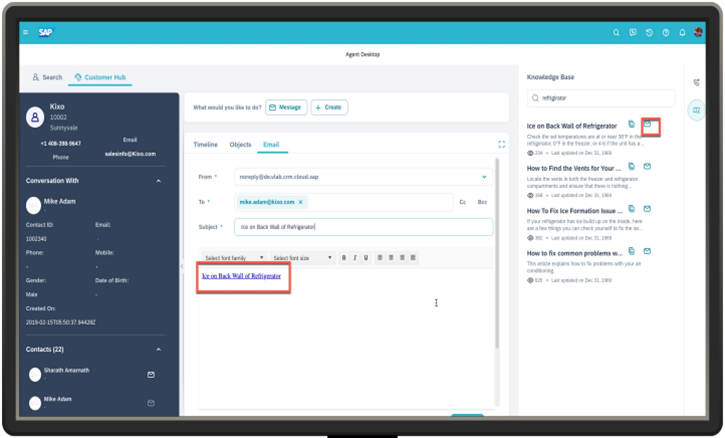Open the feedback chat icon in header

click(x=633, y=33)
